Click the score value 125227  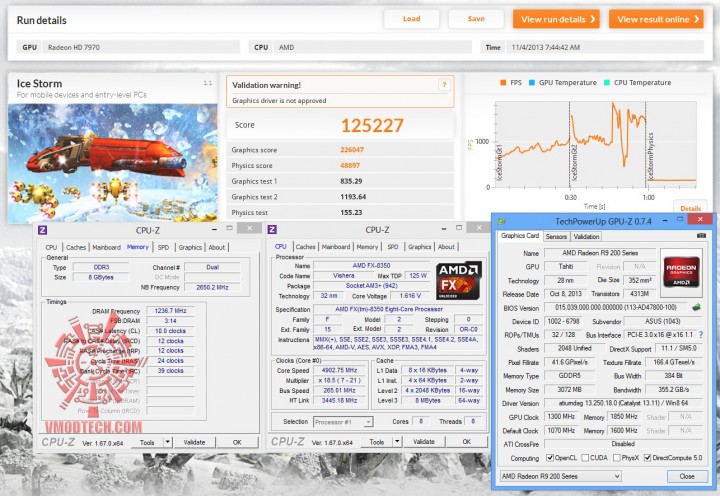point(372,125)
